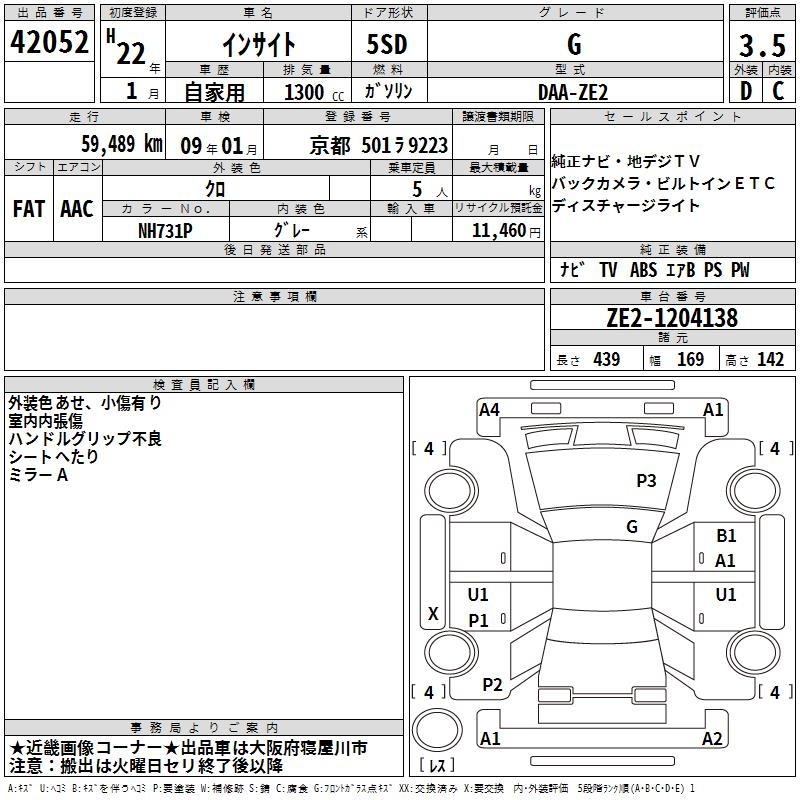Select damage mark P3 on hood
Screen dimensions: 800x800
[x=646, y=481]
